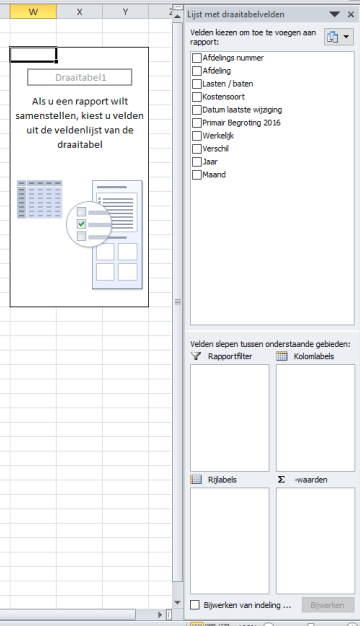The height and width of the screenshot is (626, 360).
Task: Close the draaitabelvelden pane
Action: pos(351,14)
